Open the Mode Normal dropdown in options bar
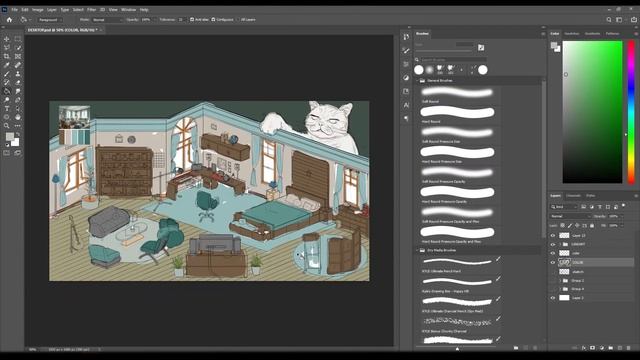This screenshot has height=360, width=640. point(107,20)
